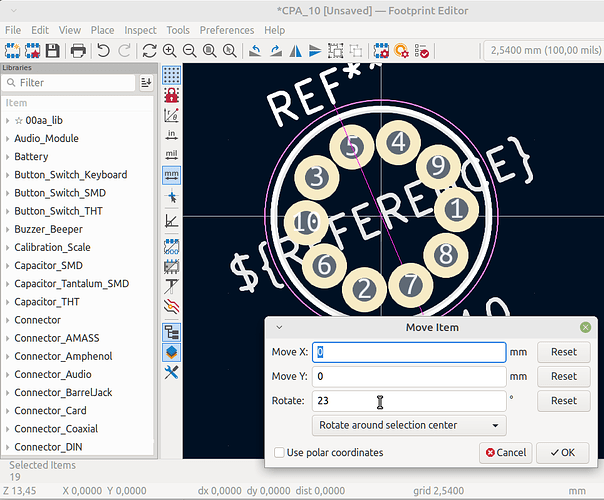Open the Edit menu
The image size is (604, 500).
point(40,30)
